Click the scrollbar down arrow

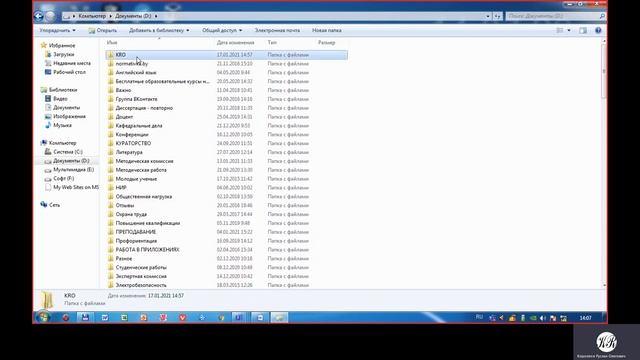604,285
